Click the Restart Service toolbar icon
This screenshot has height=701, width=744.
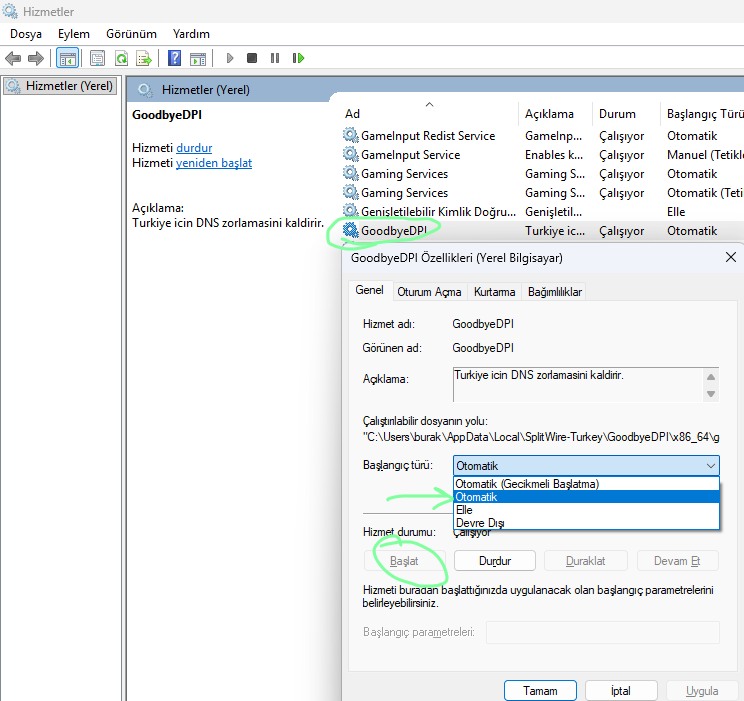(x=298, y=58)
